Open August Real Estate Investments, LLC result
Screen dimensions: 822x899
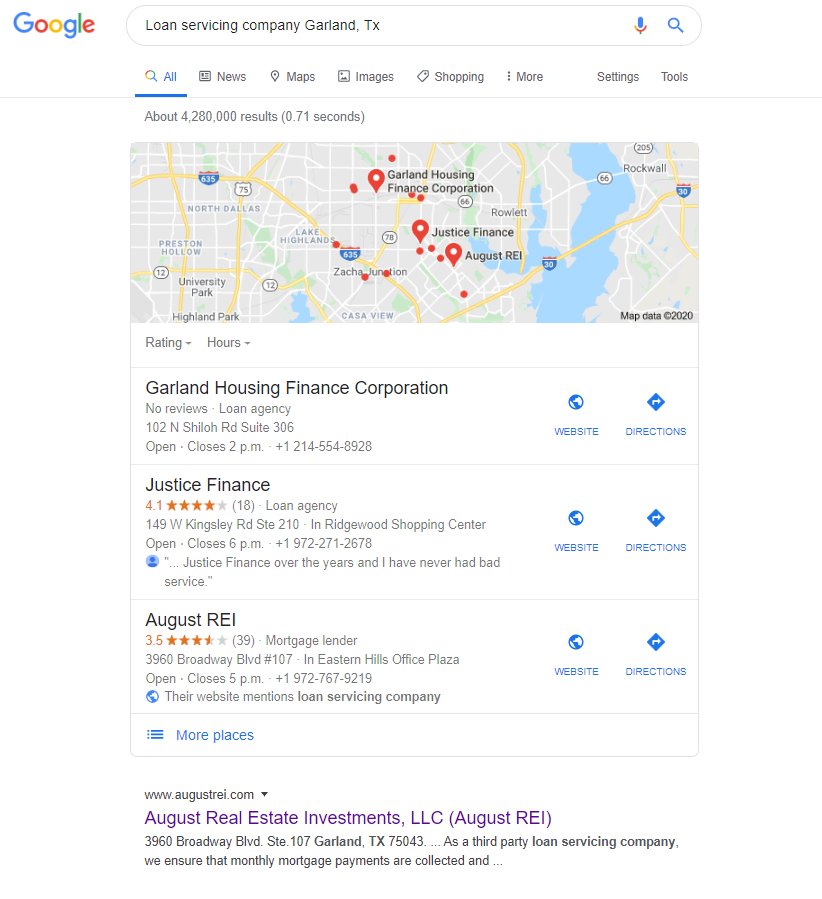click(348, 818)
